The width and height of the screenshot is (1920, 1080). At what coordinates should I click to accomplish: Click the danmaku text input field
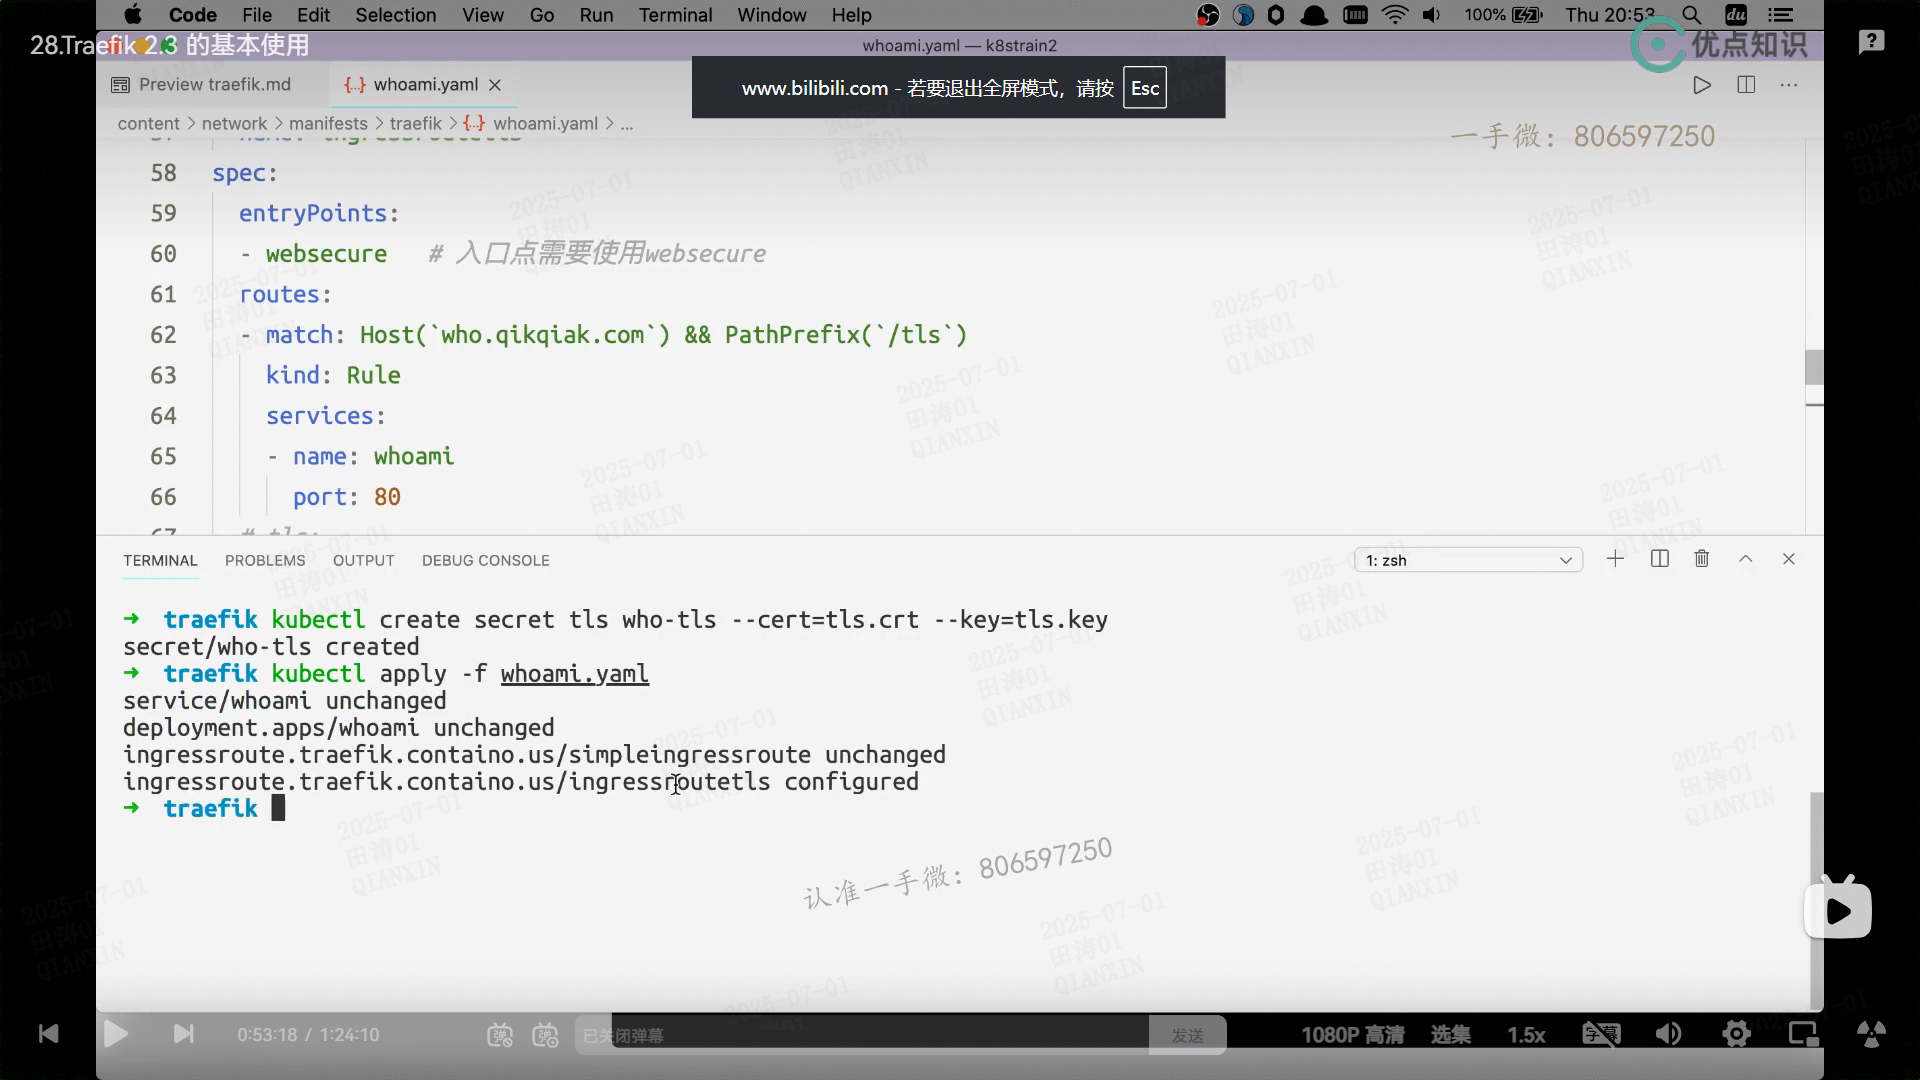860,1036
